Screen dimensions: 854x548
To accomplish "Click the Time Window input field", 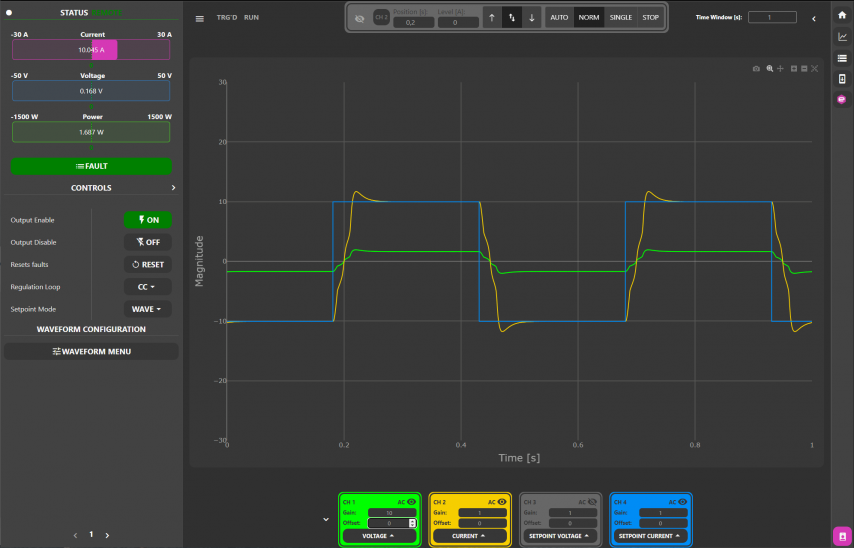I will click(771, 18).
